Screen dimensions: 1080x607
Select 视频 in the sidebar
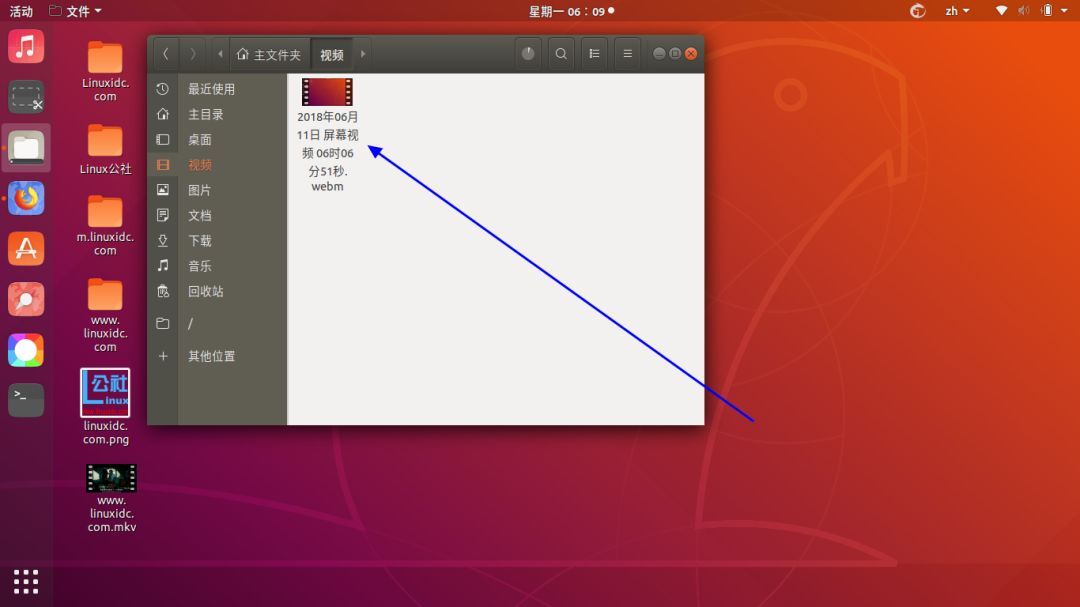pyautogui.click(x=200, y=165)
